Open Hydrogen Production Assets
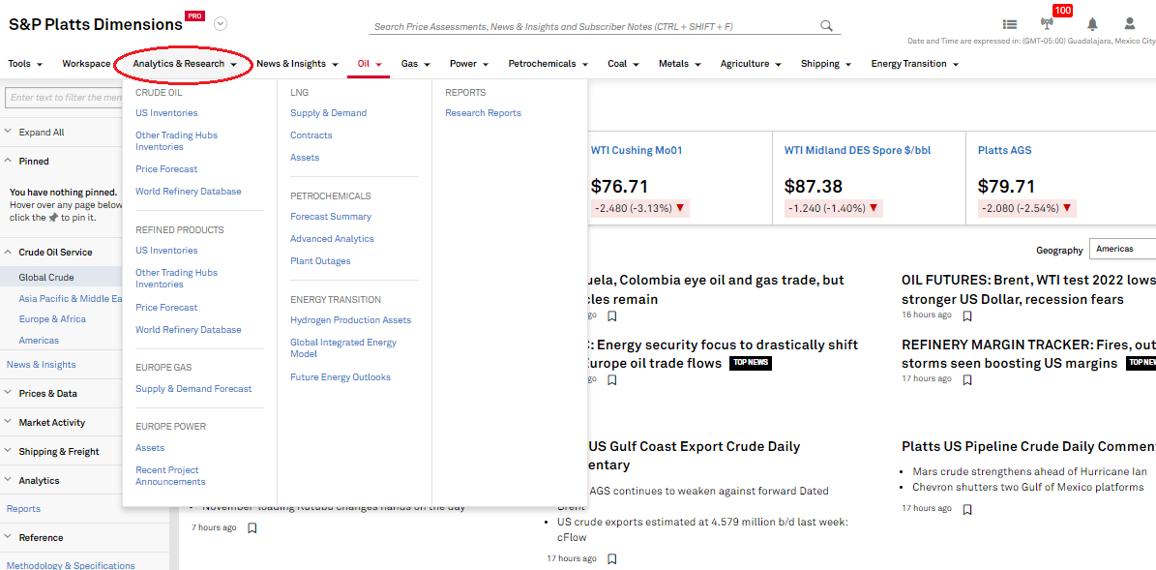1156x570 pixels. (x=351, y=320)
